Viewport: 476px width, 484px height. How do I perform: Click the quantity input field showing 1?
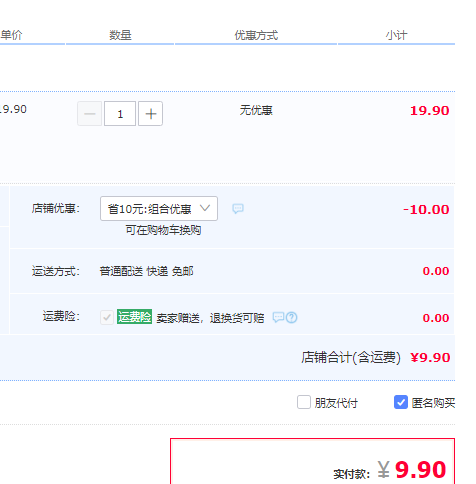120,114
